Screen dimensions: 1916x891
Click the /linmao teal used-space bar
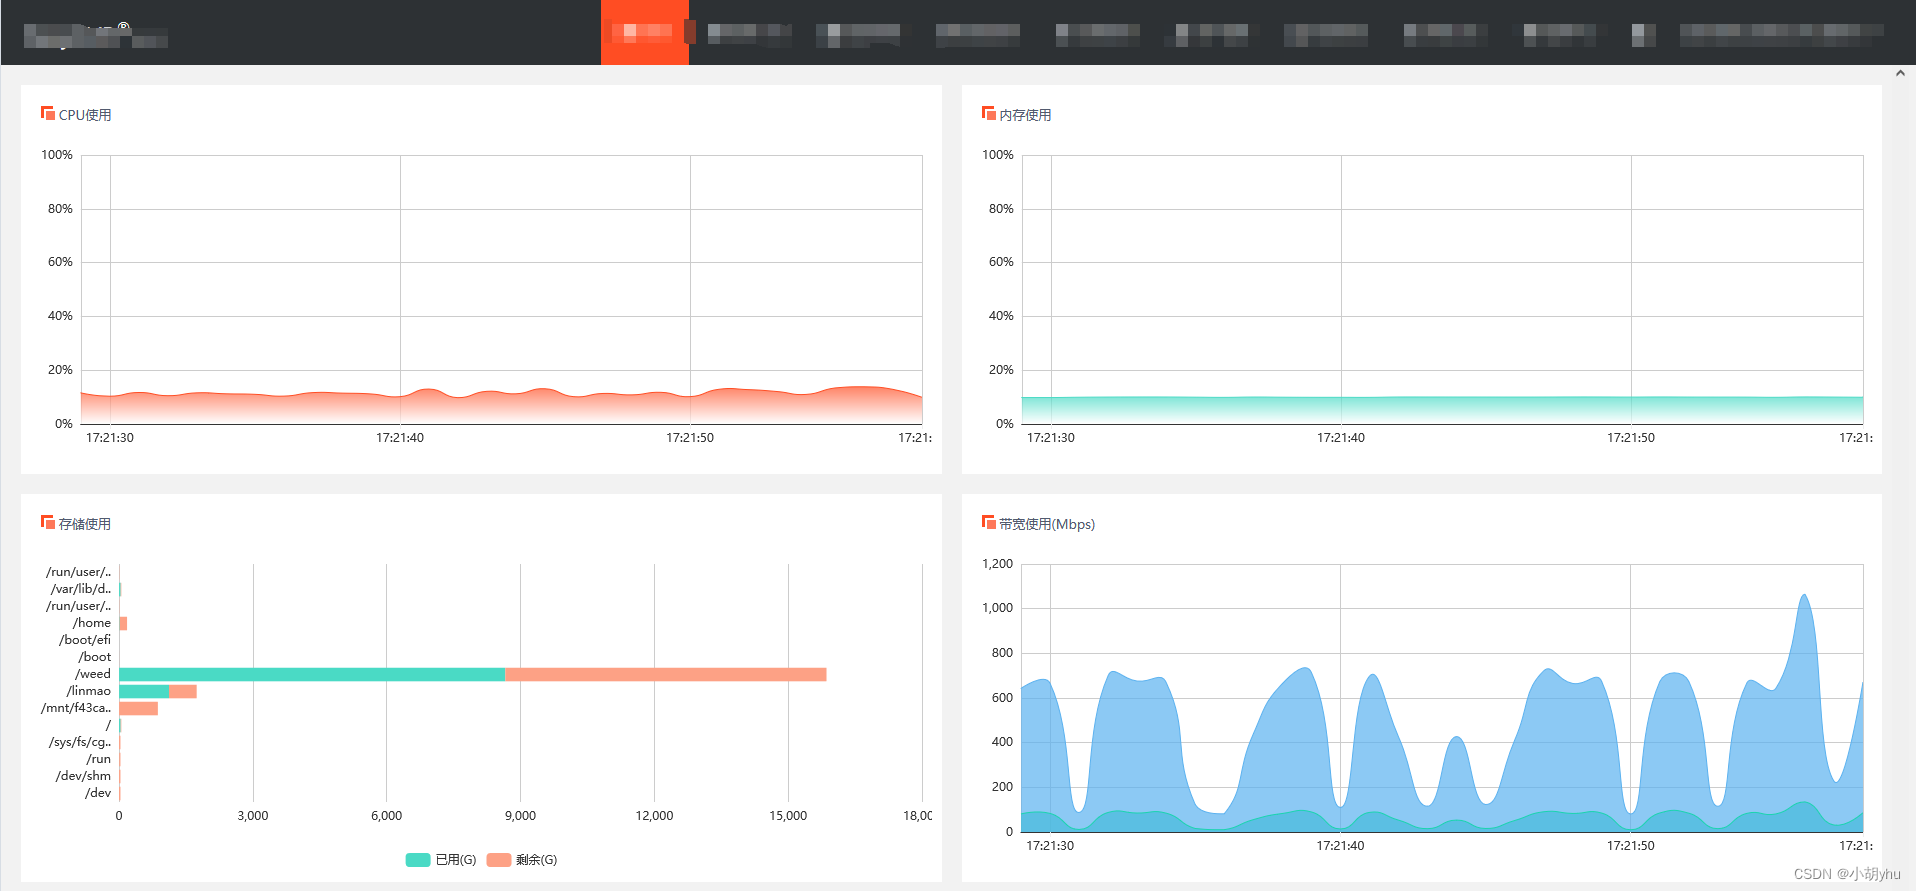tap(144, 692)
